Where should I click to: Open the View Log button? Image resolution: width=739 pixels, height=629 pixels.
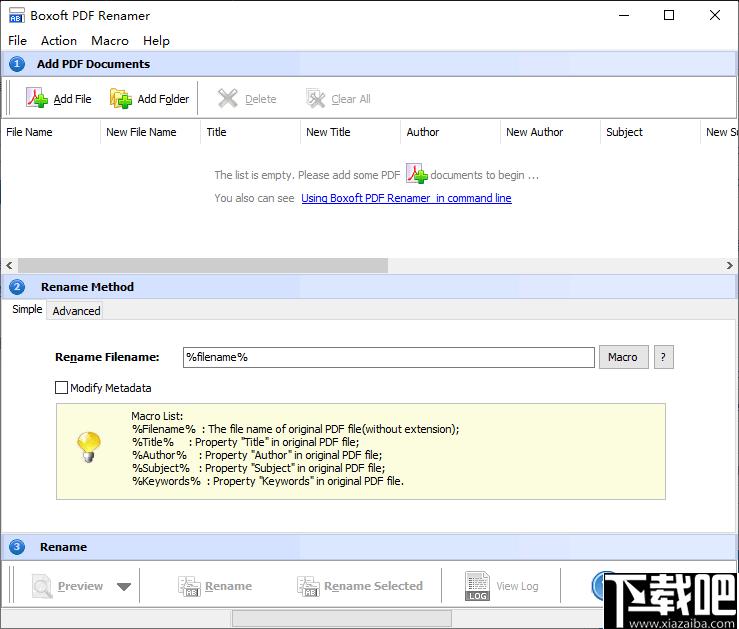[x=502, y=586]
